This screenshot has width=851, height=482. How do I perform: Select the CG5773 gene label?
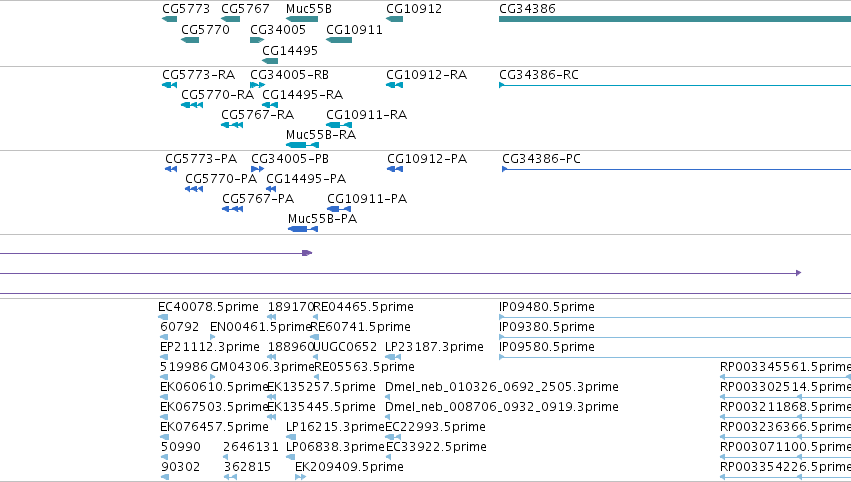(186, 9)
